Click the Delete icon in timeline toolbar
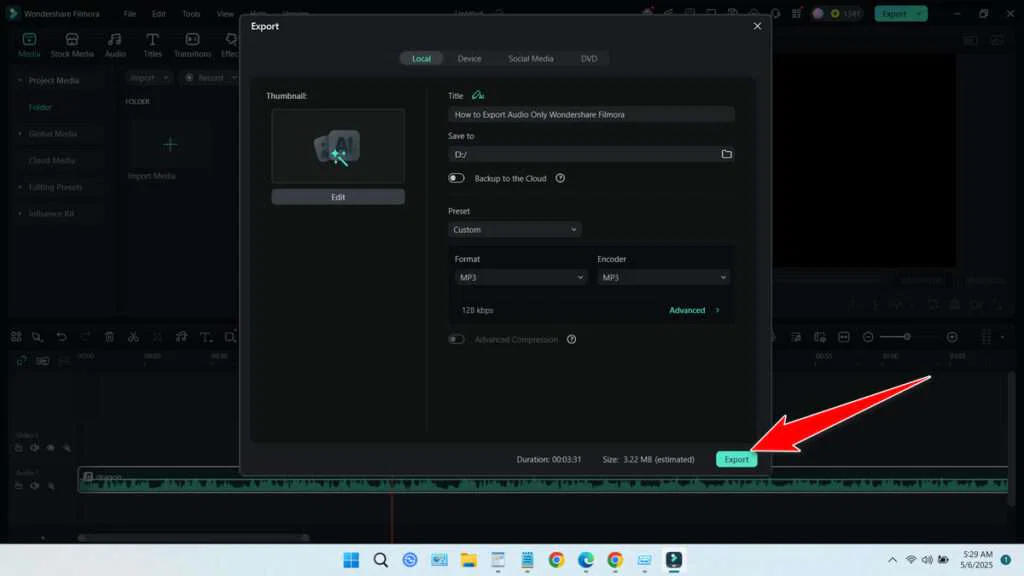 (110, 337)
